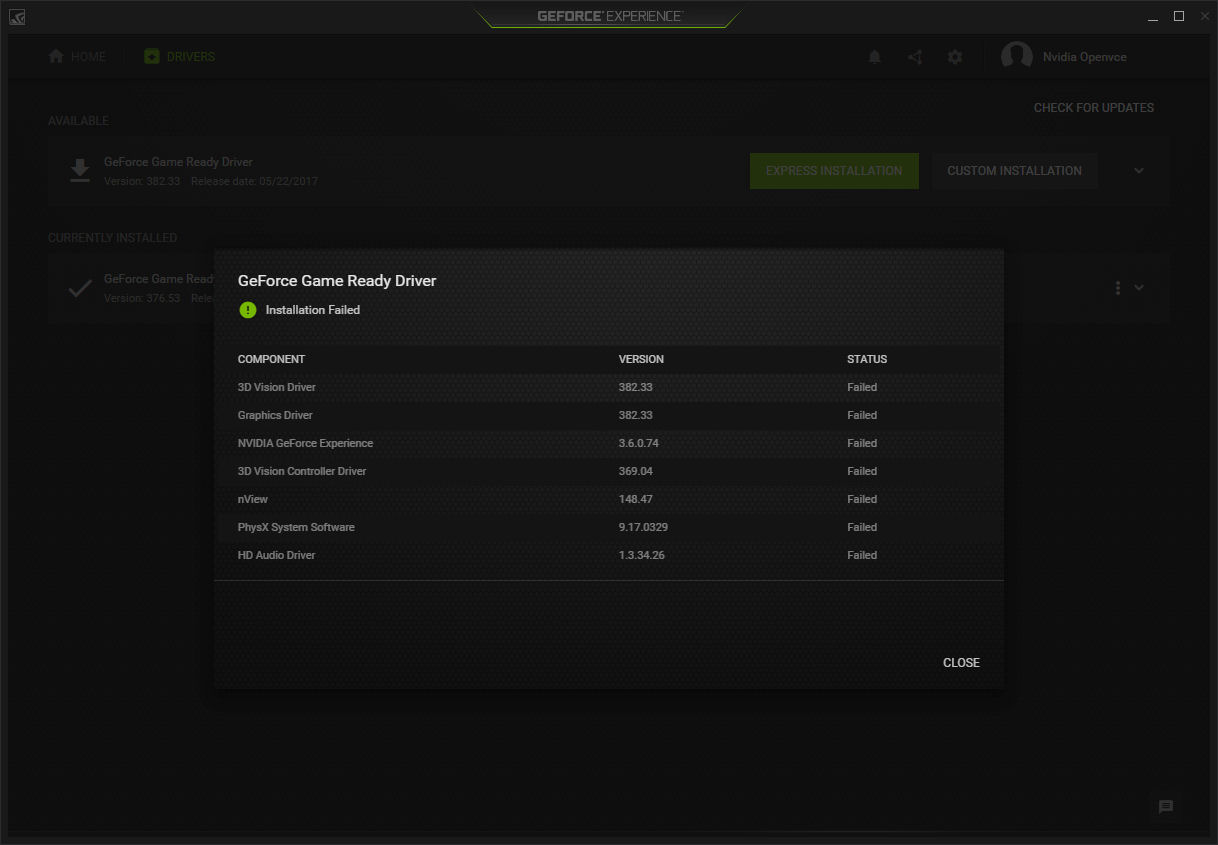
Task: Click the user avatar picture
Action: [x=1017, y=57]
